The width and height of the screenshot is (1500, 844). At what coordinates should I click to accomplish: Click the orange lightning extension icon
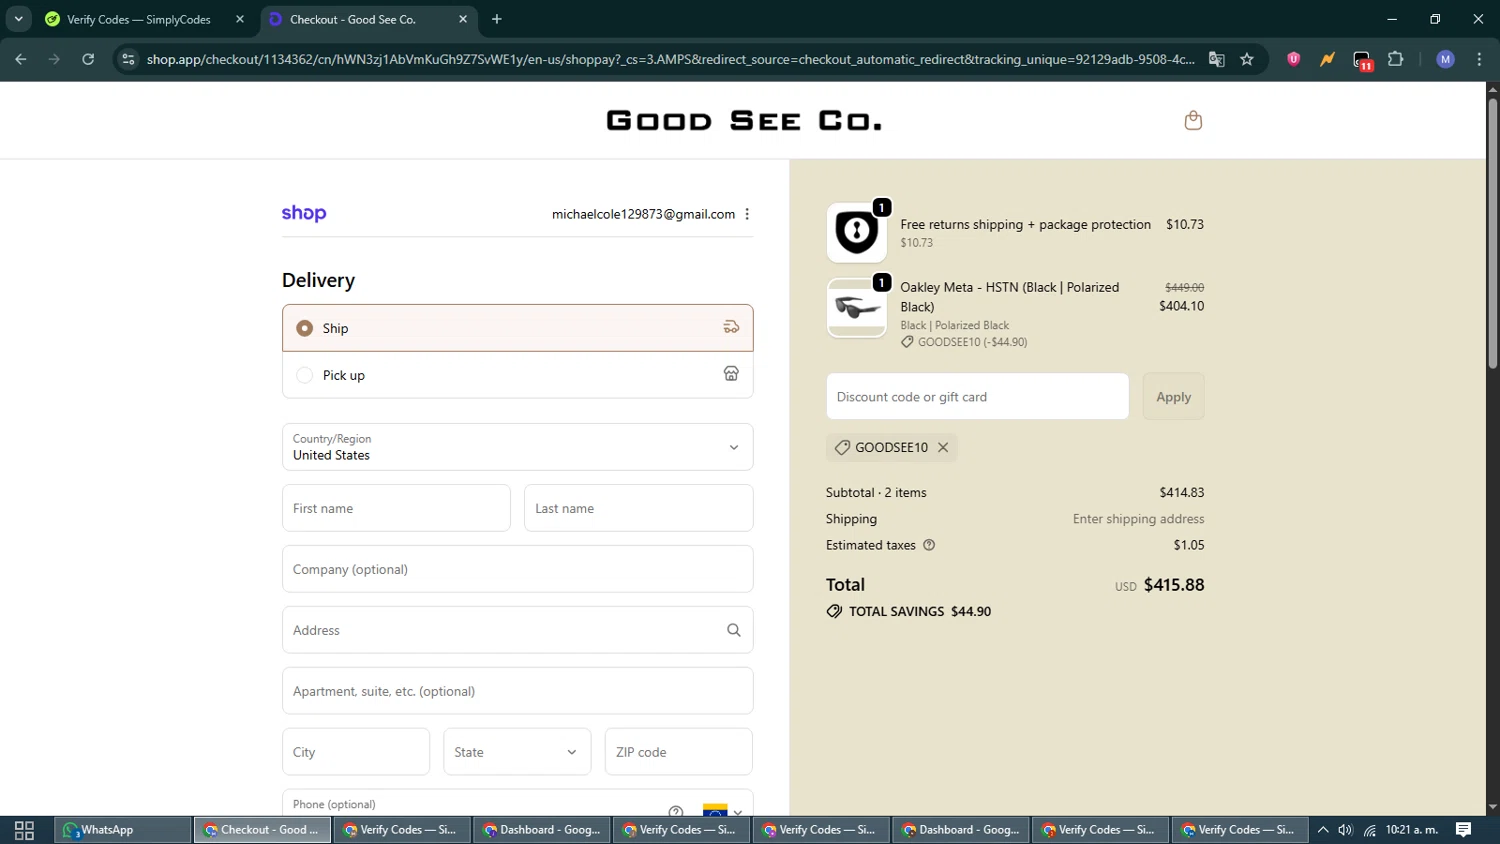[1327, 59]
